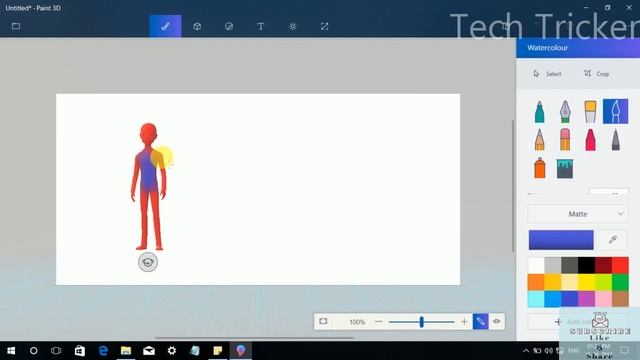640x360 pixels.
Task: Open the 3D objects tab
Action: 197,26
